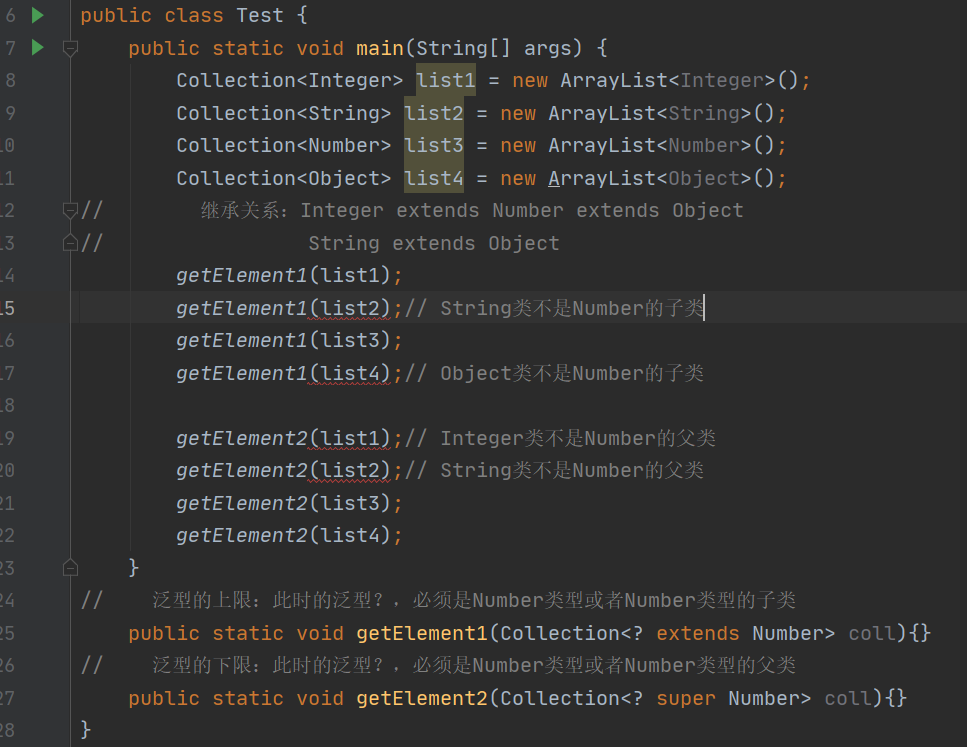967x747 pixels.
Task: Click the list2 variable declaration
Action: point(434,113)
